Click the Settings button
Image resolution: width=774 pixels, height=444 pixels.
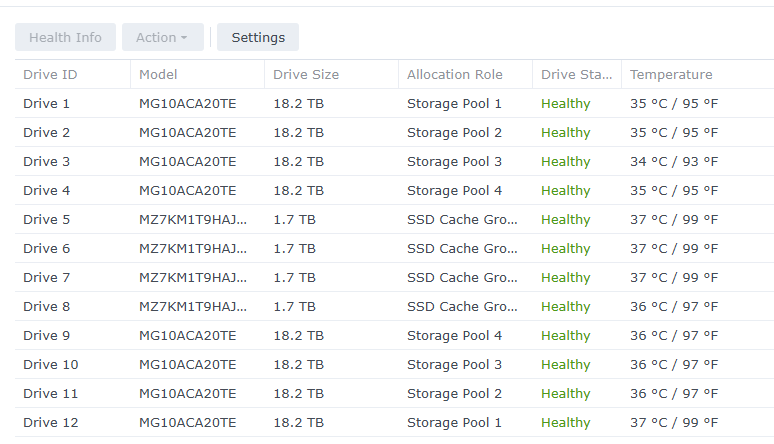pos(258,37)
